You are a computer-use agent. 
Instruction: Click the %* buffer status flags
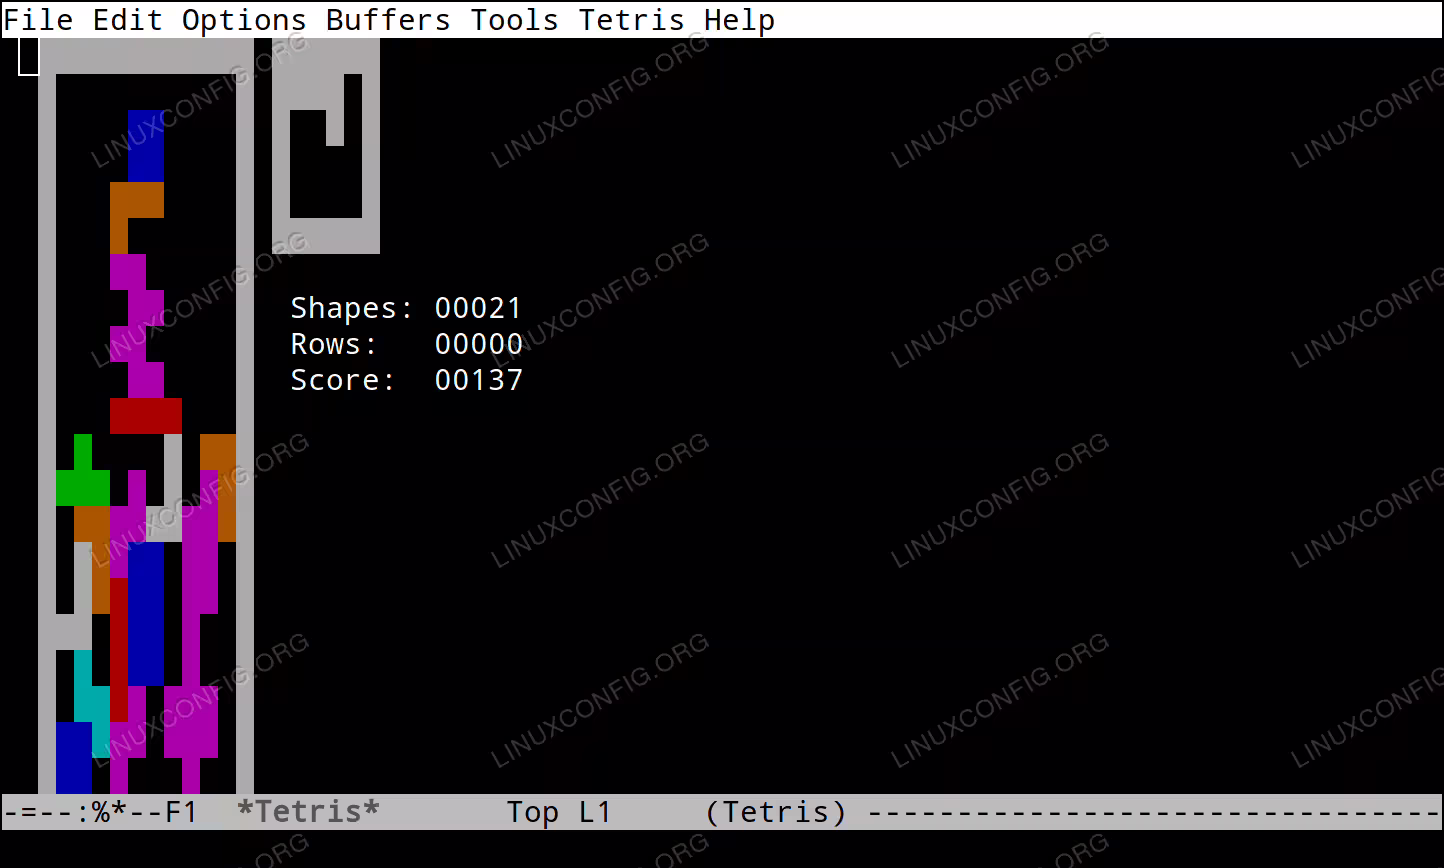110,812
